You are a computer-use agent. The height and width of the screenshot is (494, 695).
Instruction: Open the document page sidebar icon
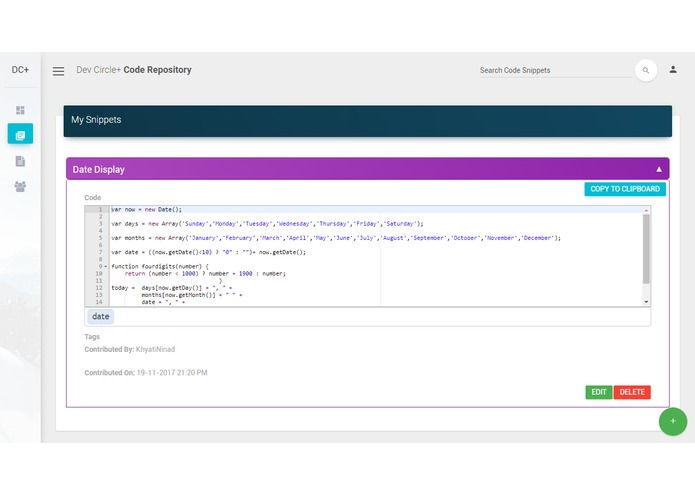click(x=20, y=161)
